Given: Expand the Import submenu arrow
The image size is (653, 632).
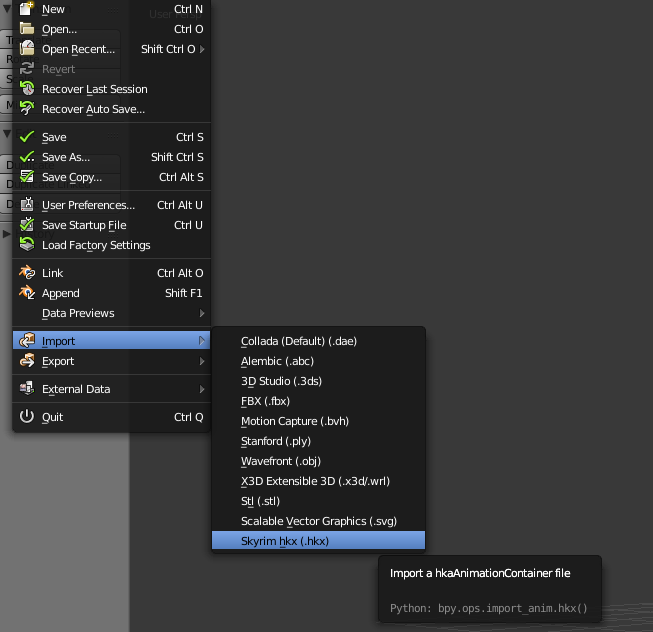Looking at the screenshot, I should tap(202, 341).
